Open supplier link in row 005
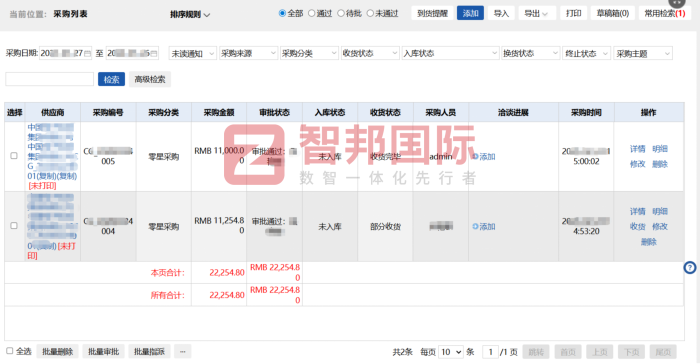The image size is (700, 364). pos(52,151)
